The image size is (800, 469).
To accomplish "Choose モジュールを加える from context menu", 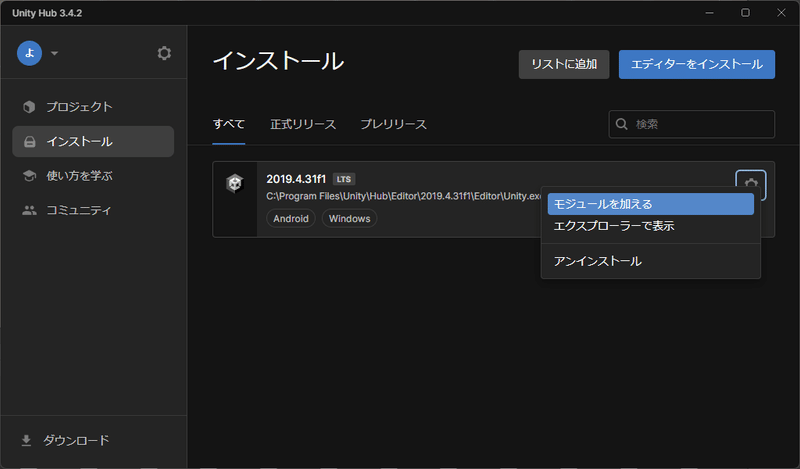I will (x=651, y=204).
